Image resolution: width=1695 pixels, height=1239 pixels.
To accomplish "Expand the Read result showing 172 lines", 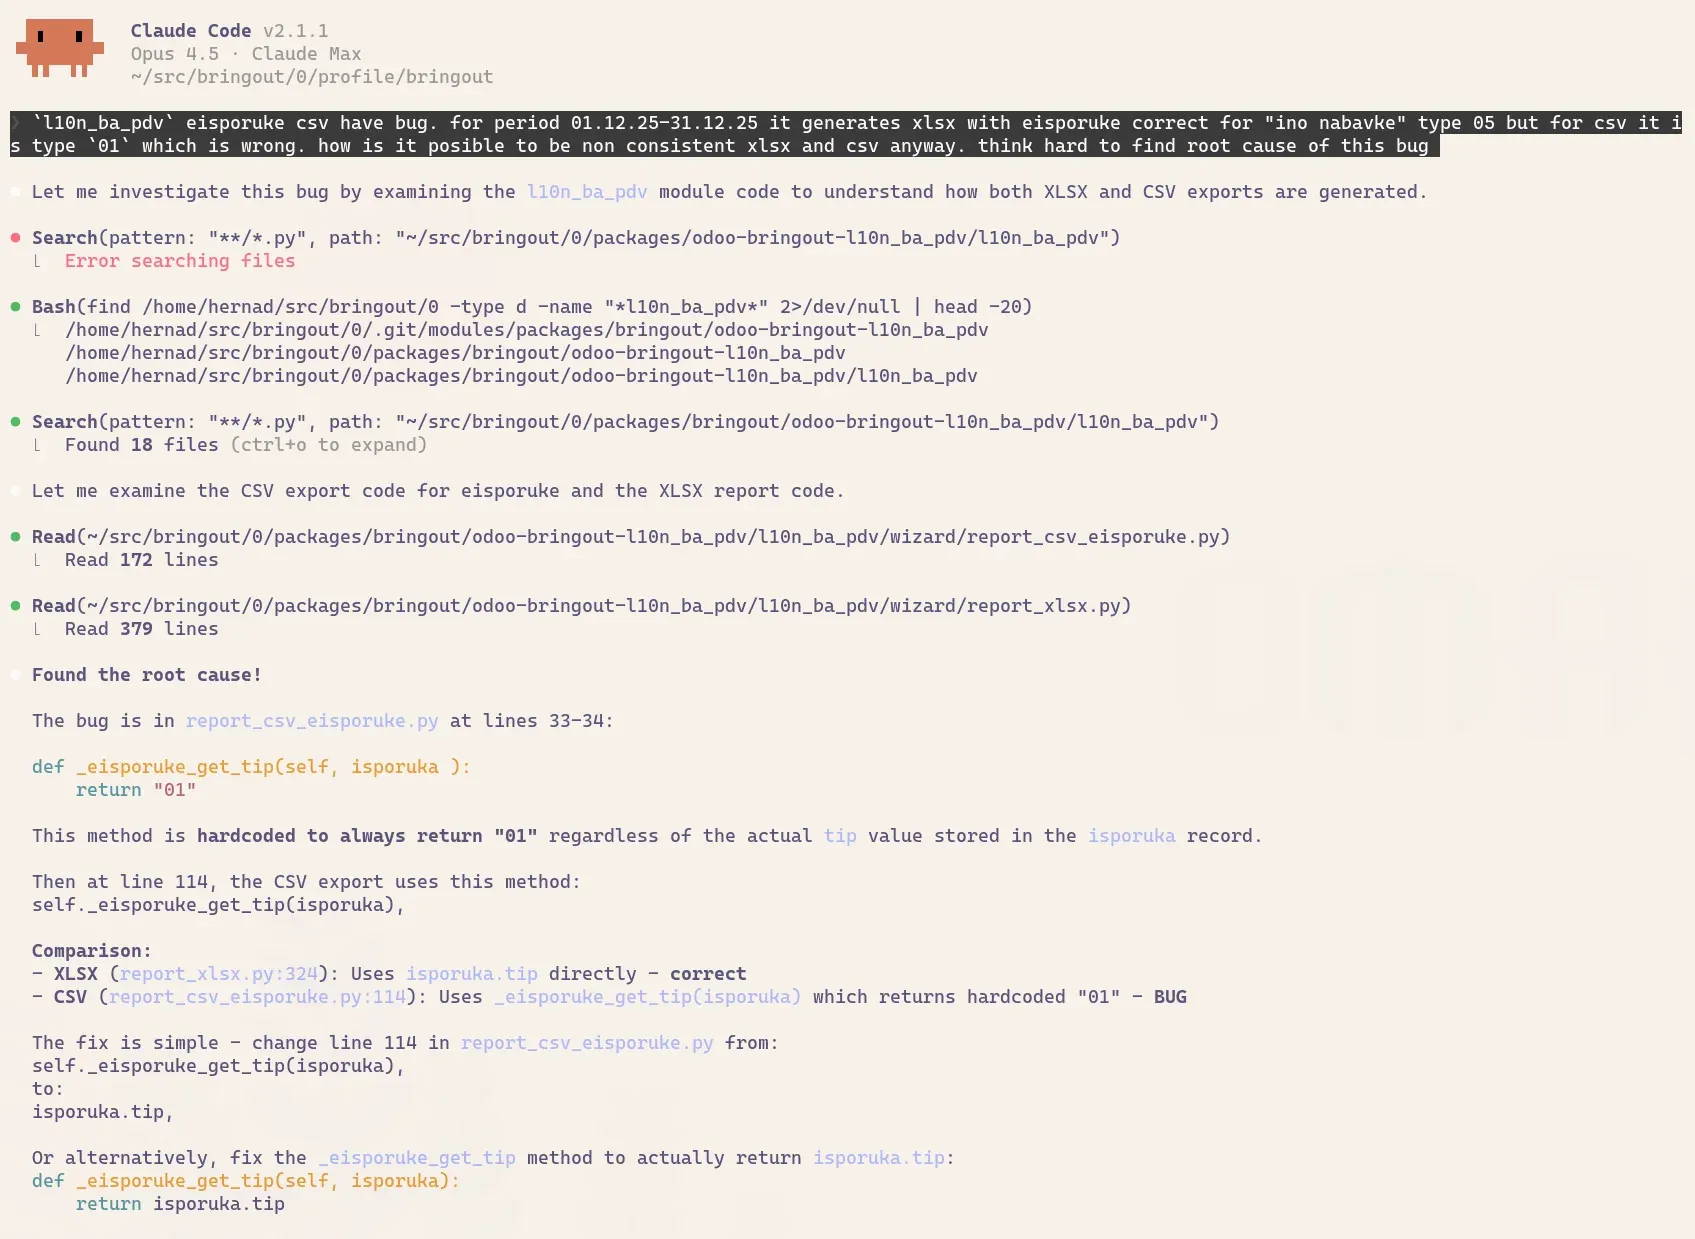I will point(140,560).
